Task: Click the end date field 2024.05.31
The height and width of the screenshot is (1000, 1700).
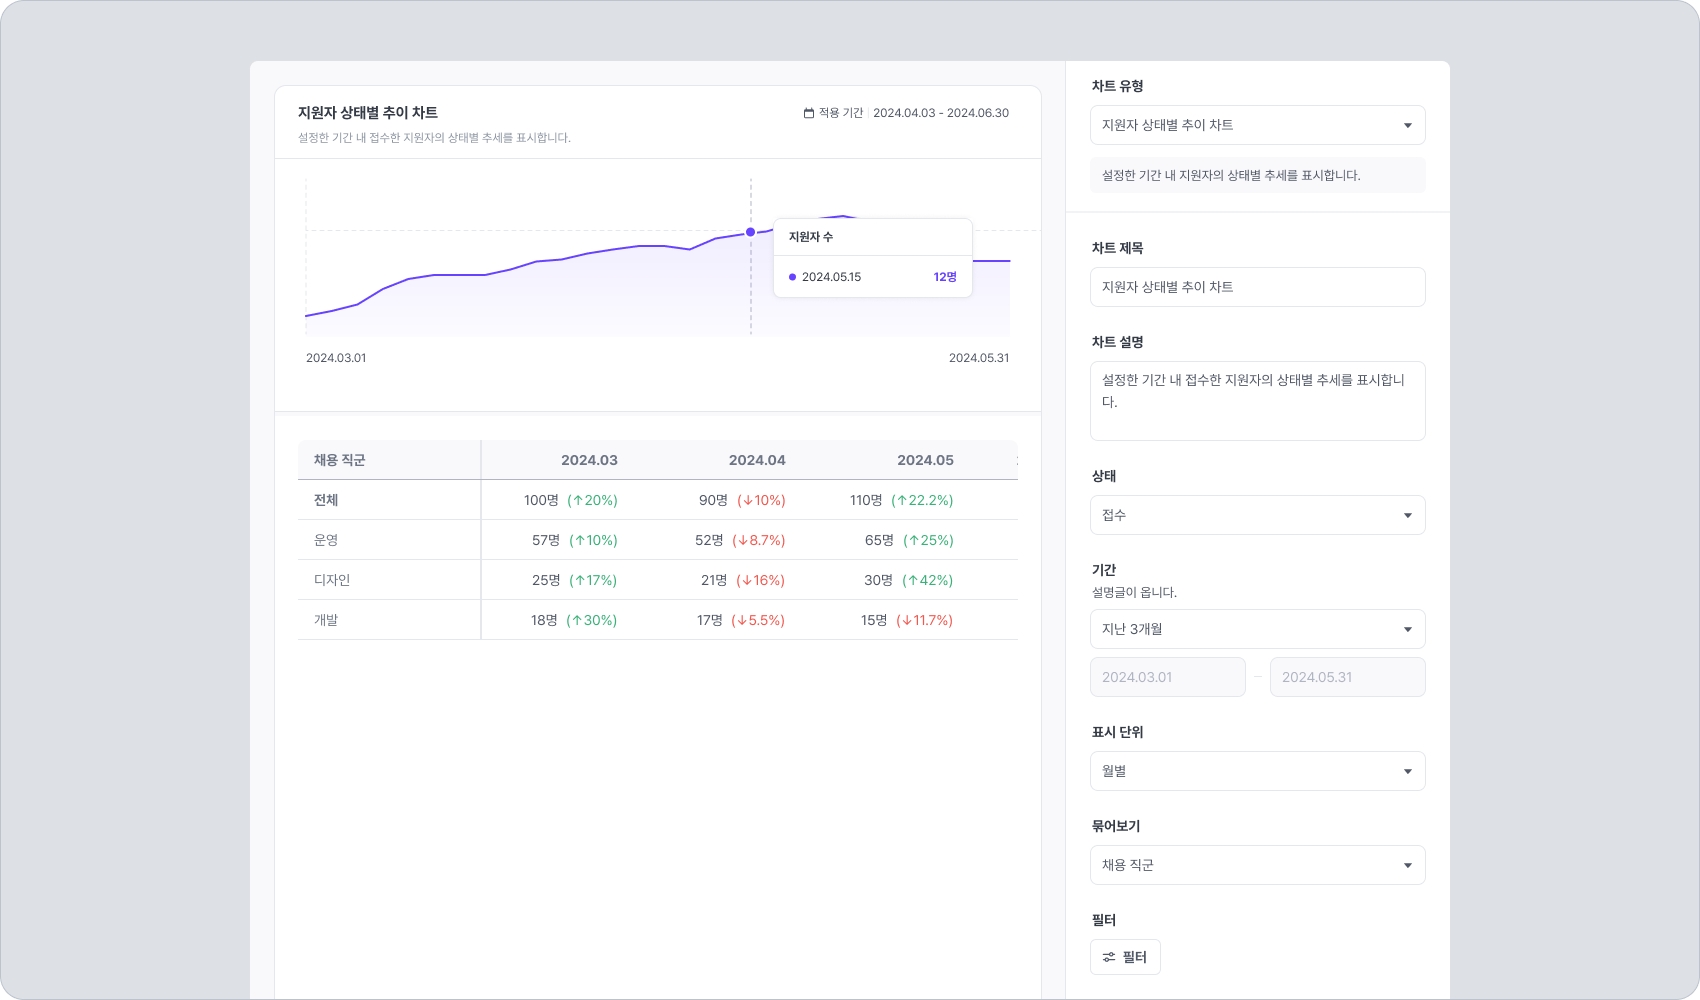Action: point(1347,677)
